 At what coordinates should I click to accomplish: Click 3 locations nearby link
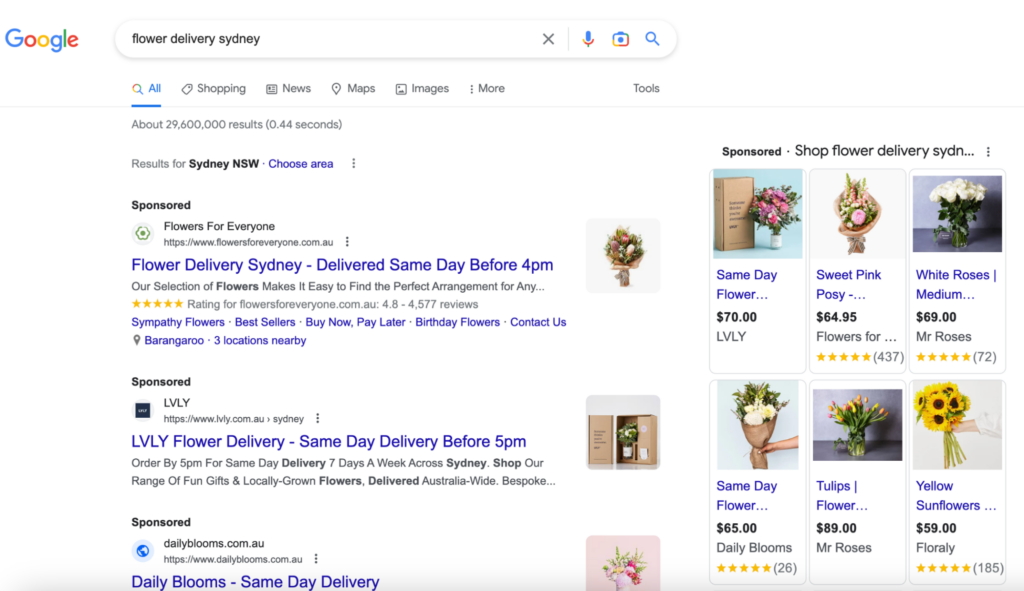click(260, 340)
